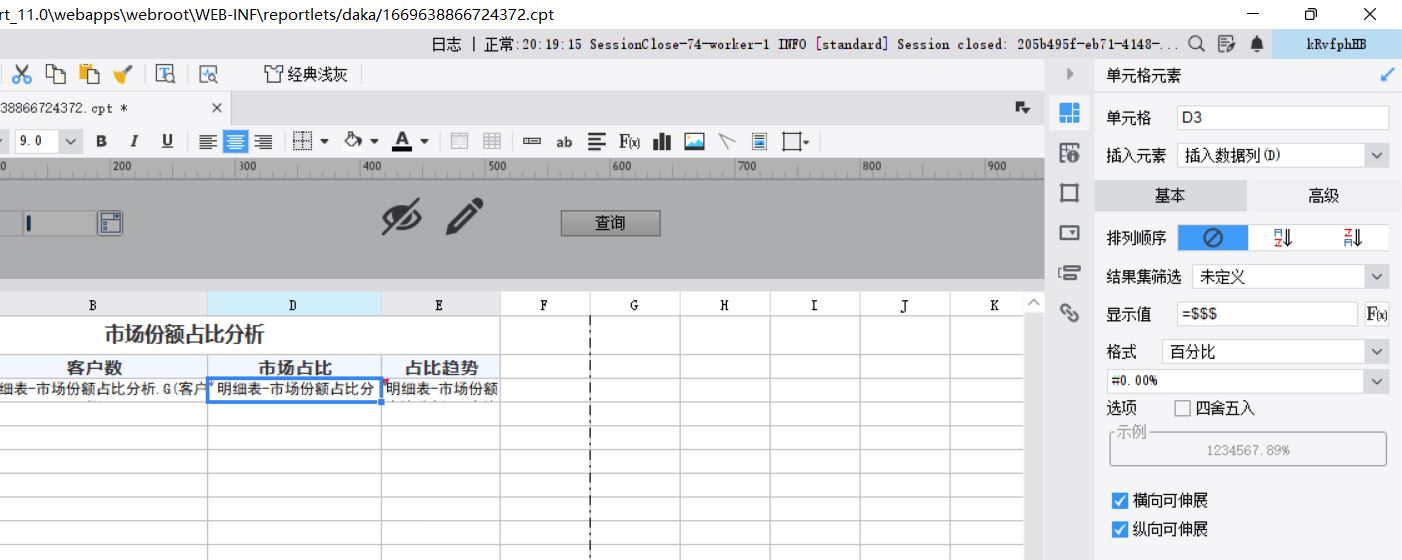Click the magnifier diagnostics icon beside text search
The height and width of the screenshot is (560, 1402).
208,74
